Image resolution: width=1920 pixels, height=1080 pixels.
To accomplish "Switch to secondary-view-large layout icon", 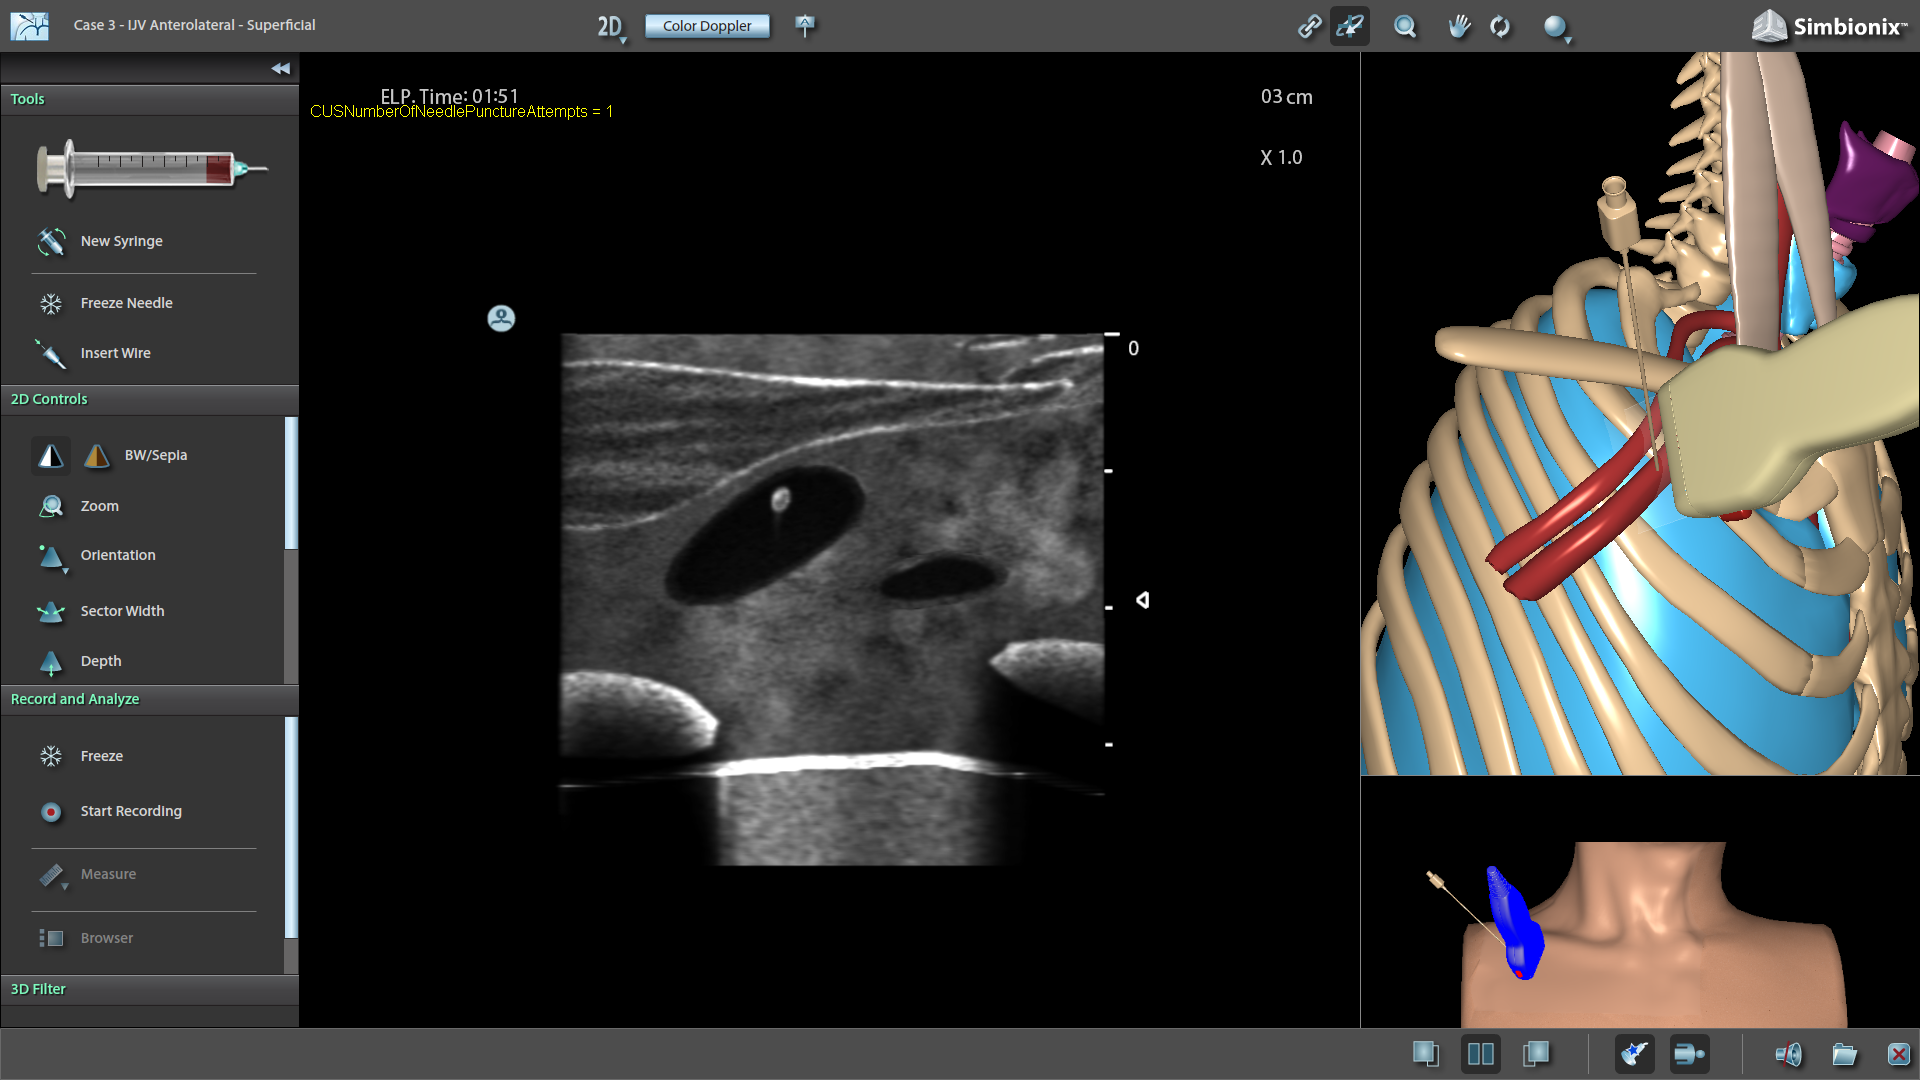I will (1536, 1053).
